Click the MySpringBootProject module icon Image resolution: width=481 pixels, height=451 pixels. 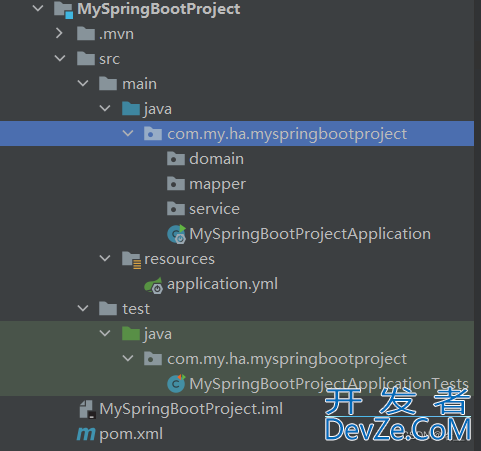[63, 10]
